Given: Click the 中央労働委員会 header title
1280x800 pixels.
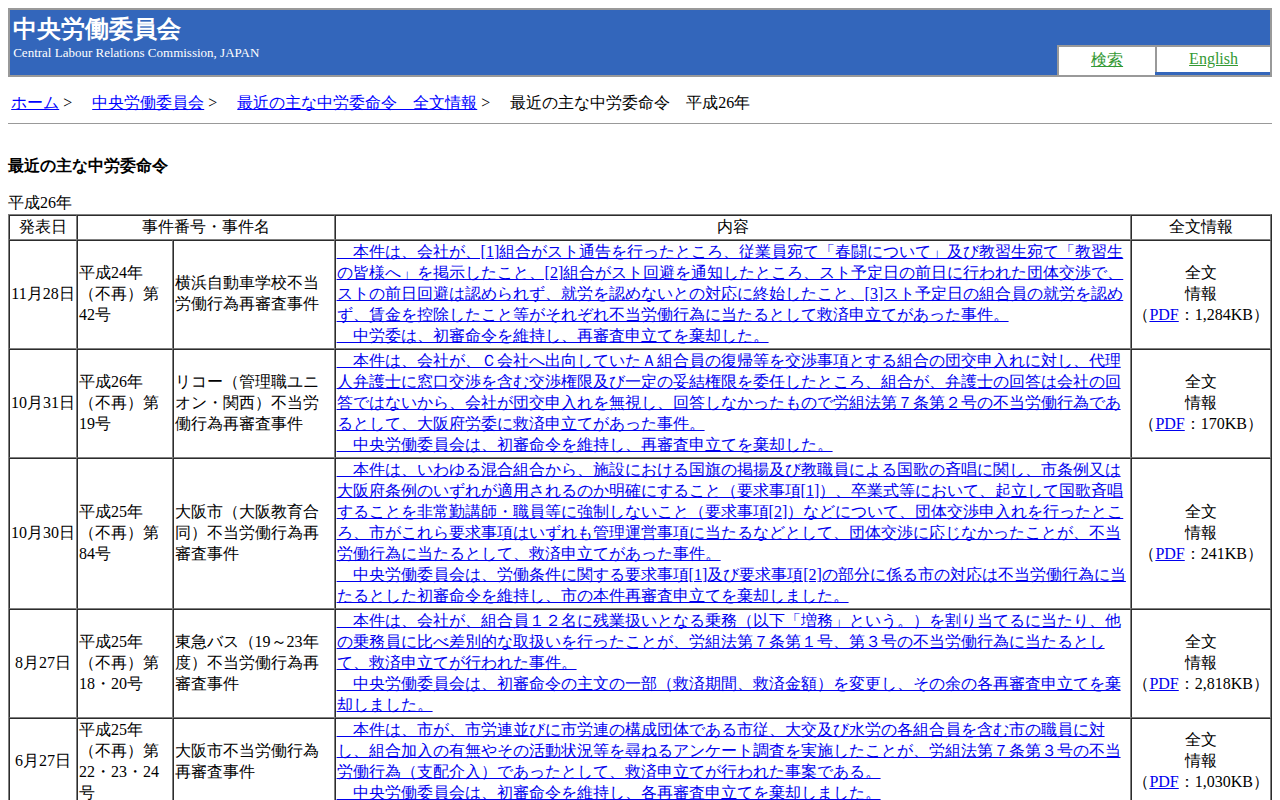Looking at the screenshot, I should coord(97,29).
